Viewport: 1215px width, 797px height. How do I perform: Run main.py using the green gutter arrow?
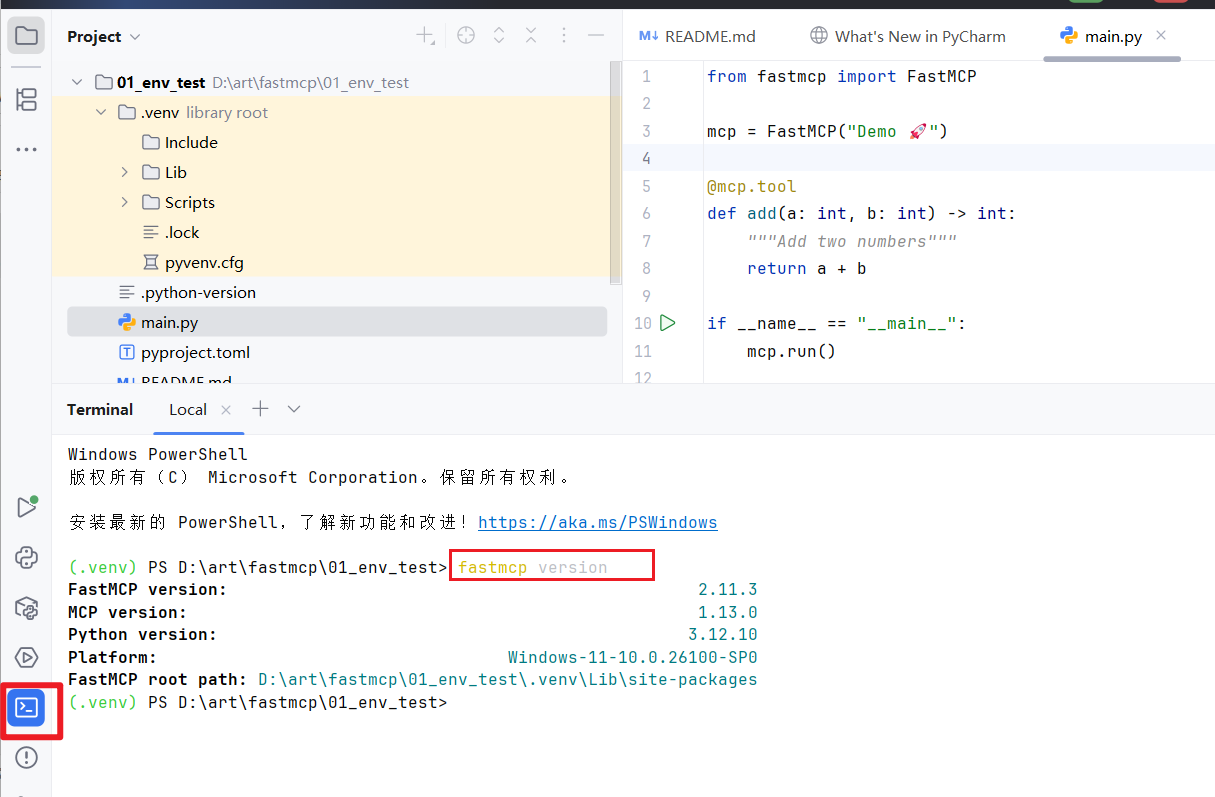pyautogui.click(x=668, y=323)
